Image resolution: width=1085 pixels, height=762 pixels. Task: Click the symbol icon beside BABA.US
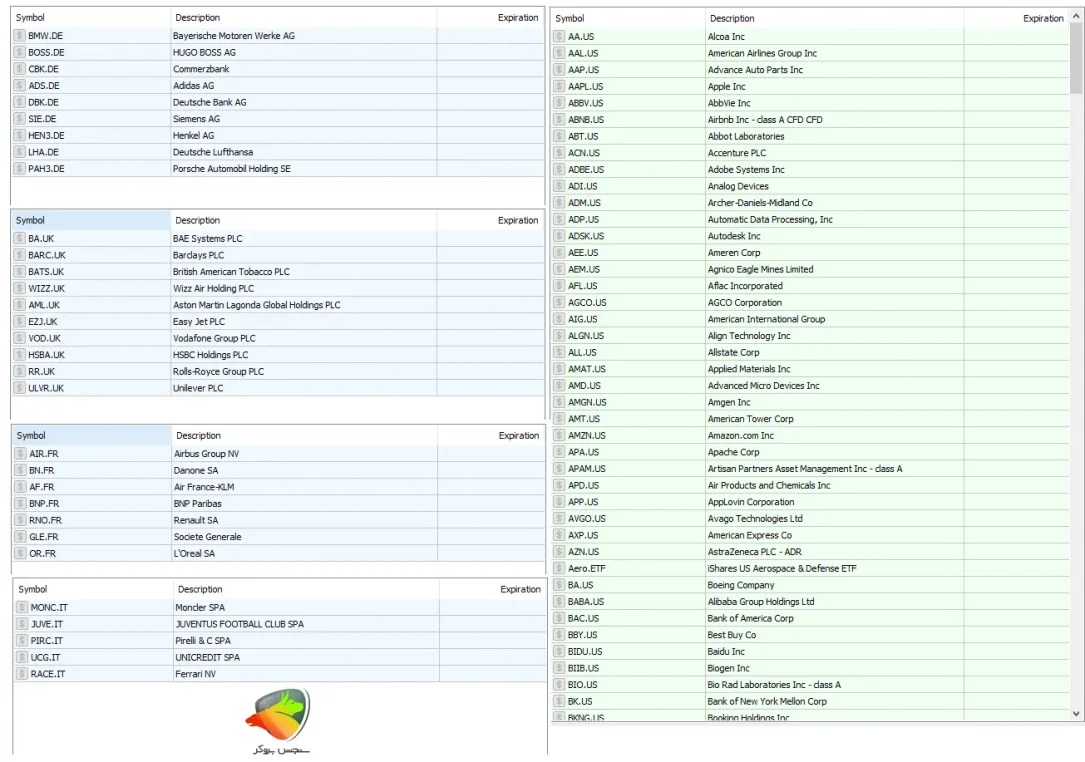click(x=559, y=601)
